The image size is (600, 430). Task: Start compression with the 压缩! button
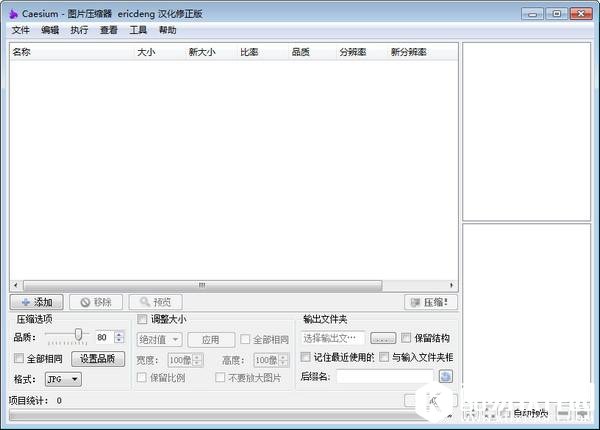coord(431,302)
